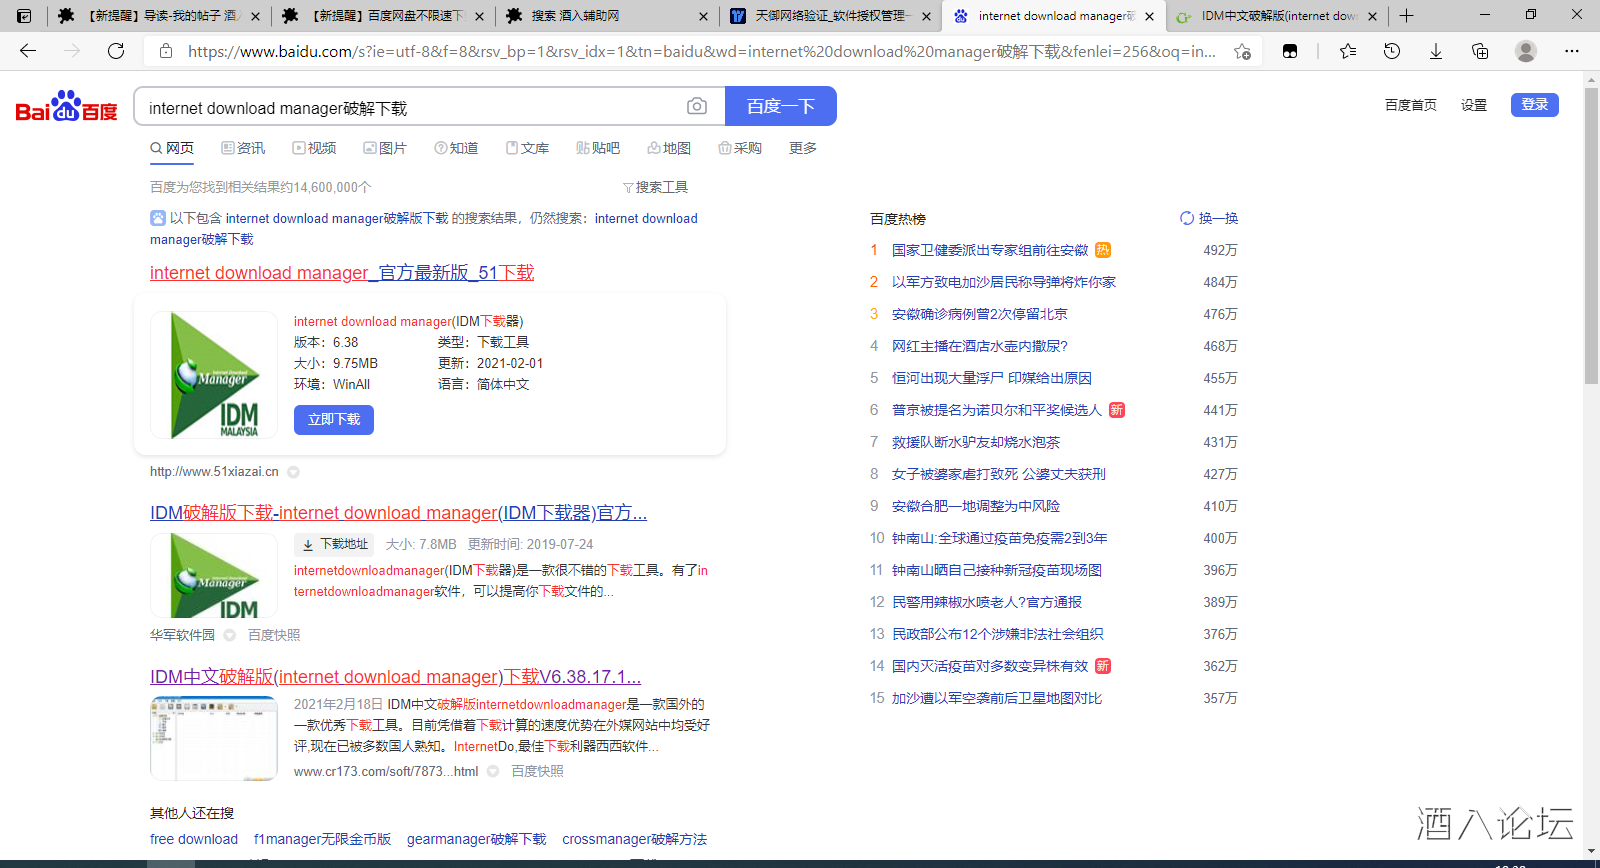Select the 知道 search category
1600x868 pixels.
(x=456, y=148)
